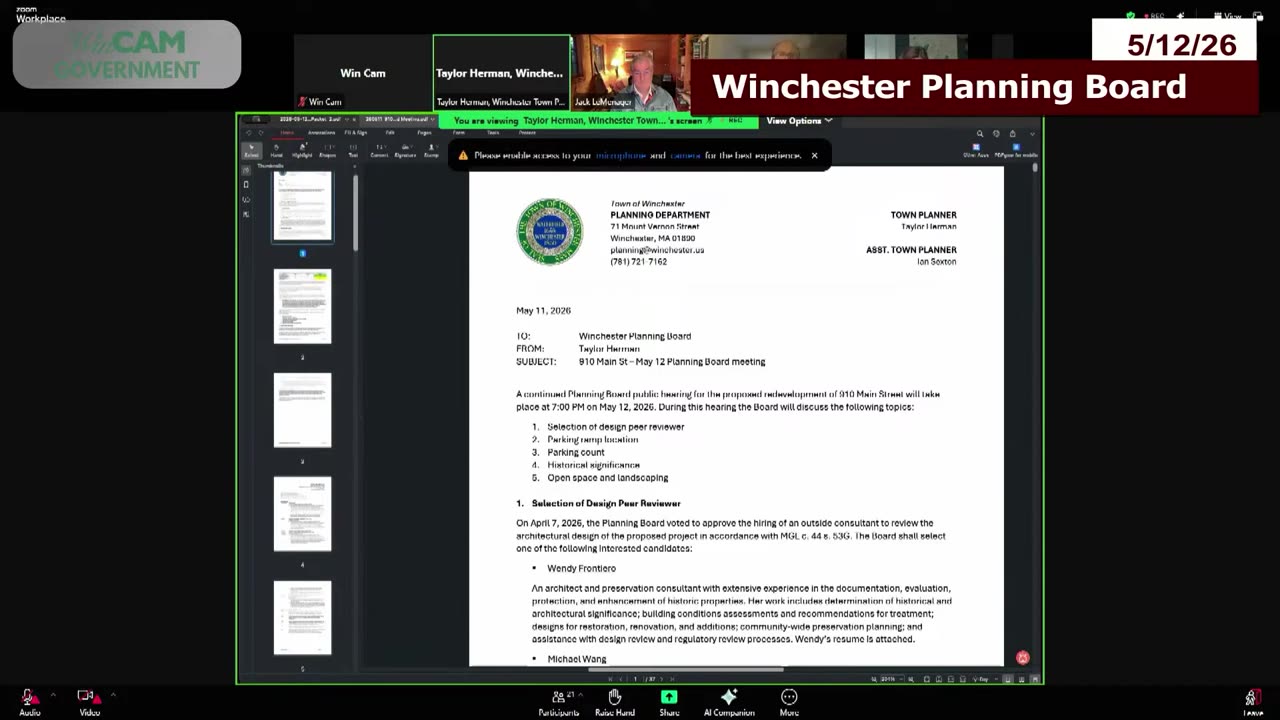Open the Shapes tool
Screen dimensions: 1280x720
click(x=327, y=150)
